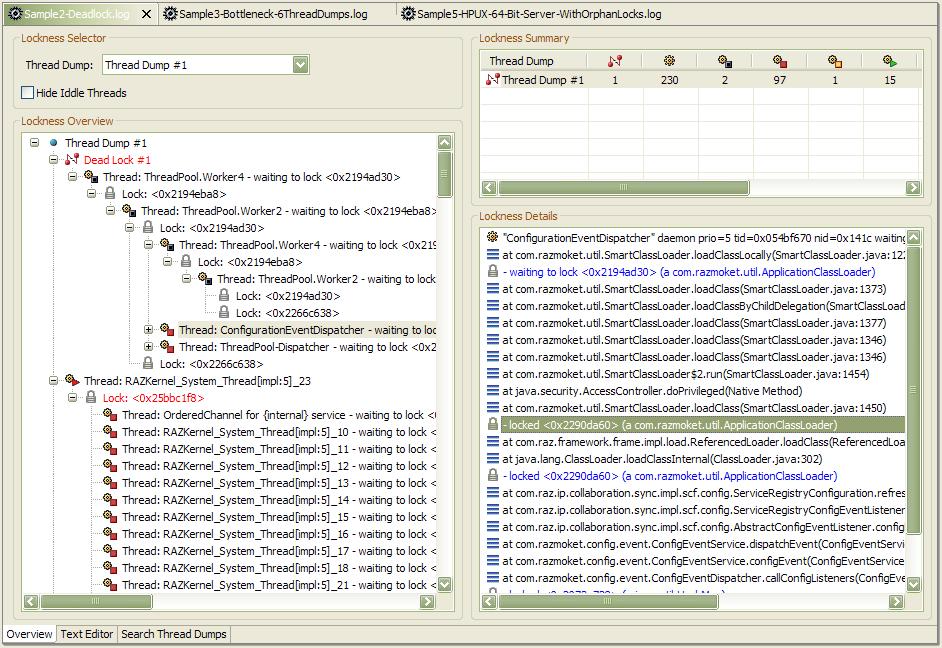Click the gear icon of ConfigurationEventDispatcher thread in tree
The height and width of the screenshot is (648, 942).
coord(167,330)
